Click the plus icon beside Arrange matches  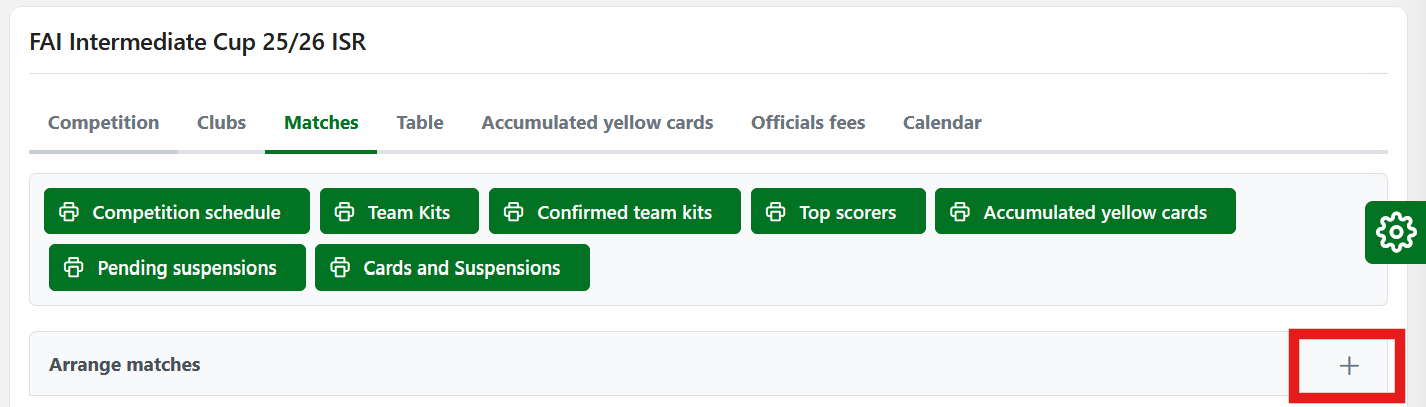click(x=1349, y=366)
